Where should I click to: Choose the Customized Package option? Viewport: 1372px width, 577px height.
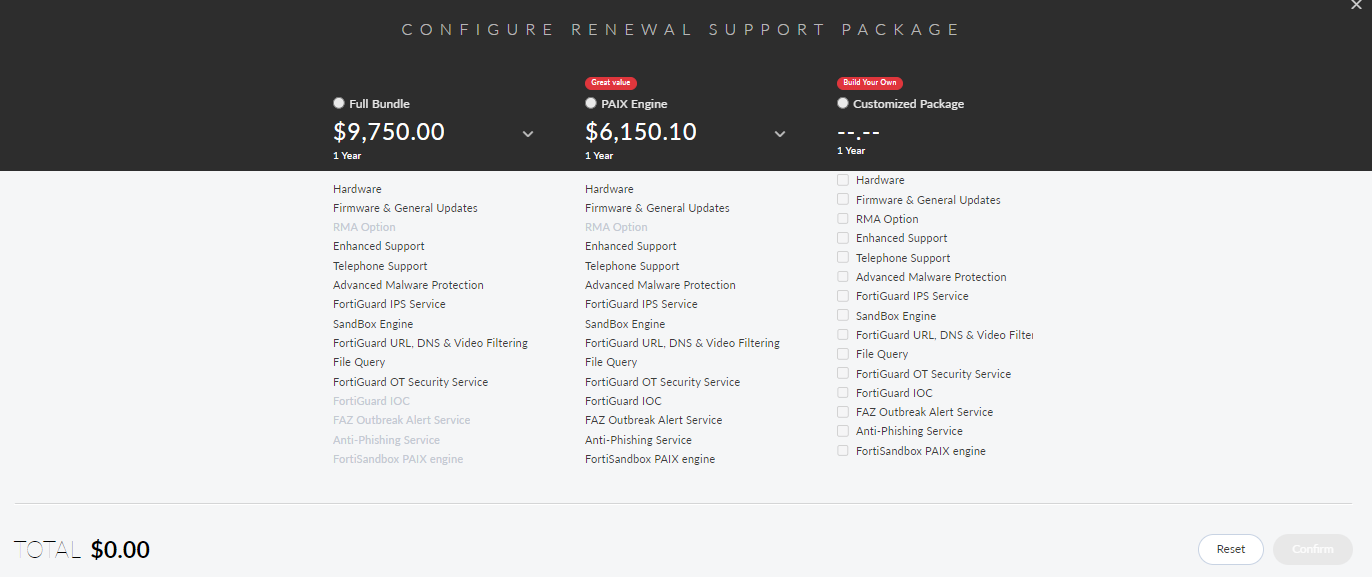[842, 103]
